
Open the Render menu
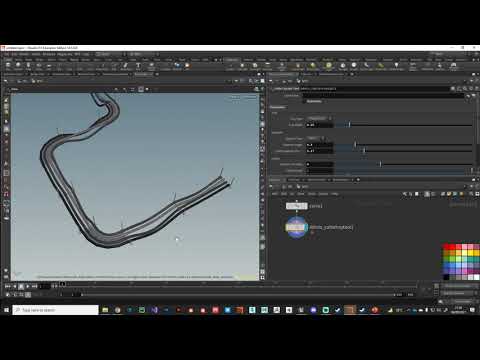24,54
